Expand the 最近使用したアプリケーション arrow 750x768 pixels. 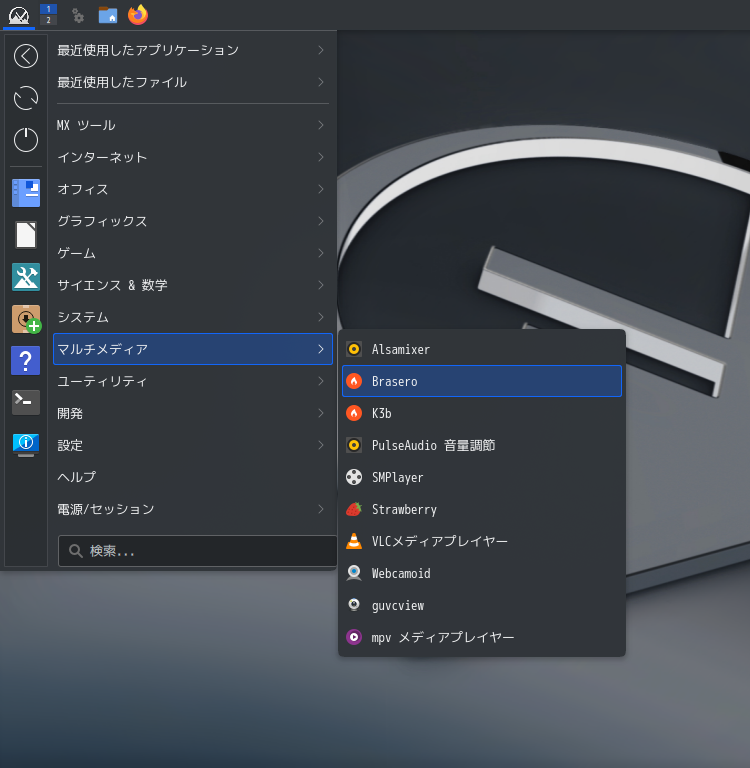321,50
